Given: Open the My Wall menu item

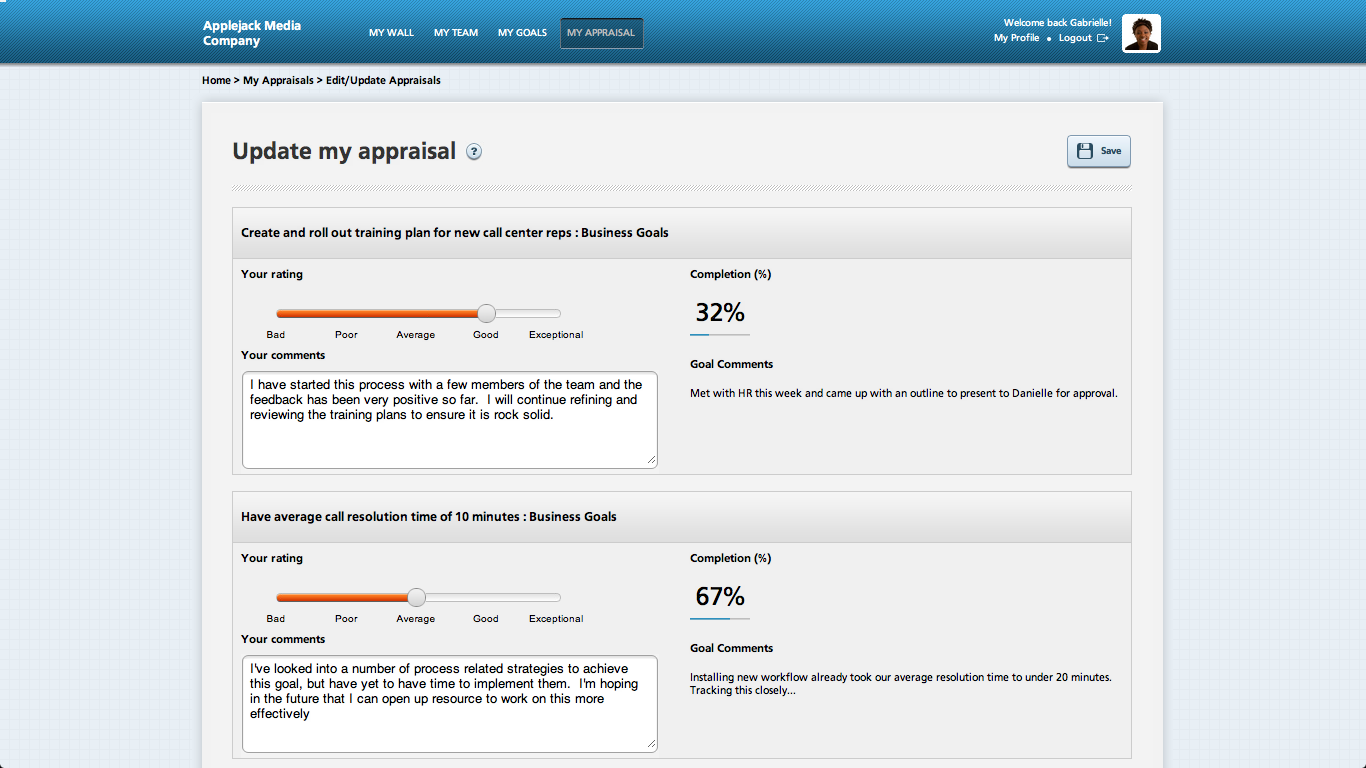Looking at the screenshot, I should (x=391, y=33).
